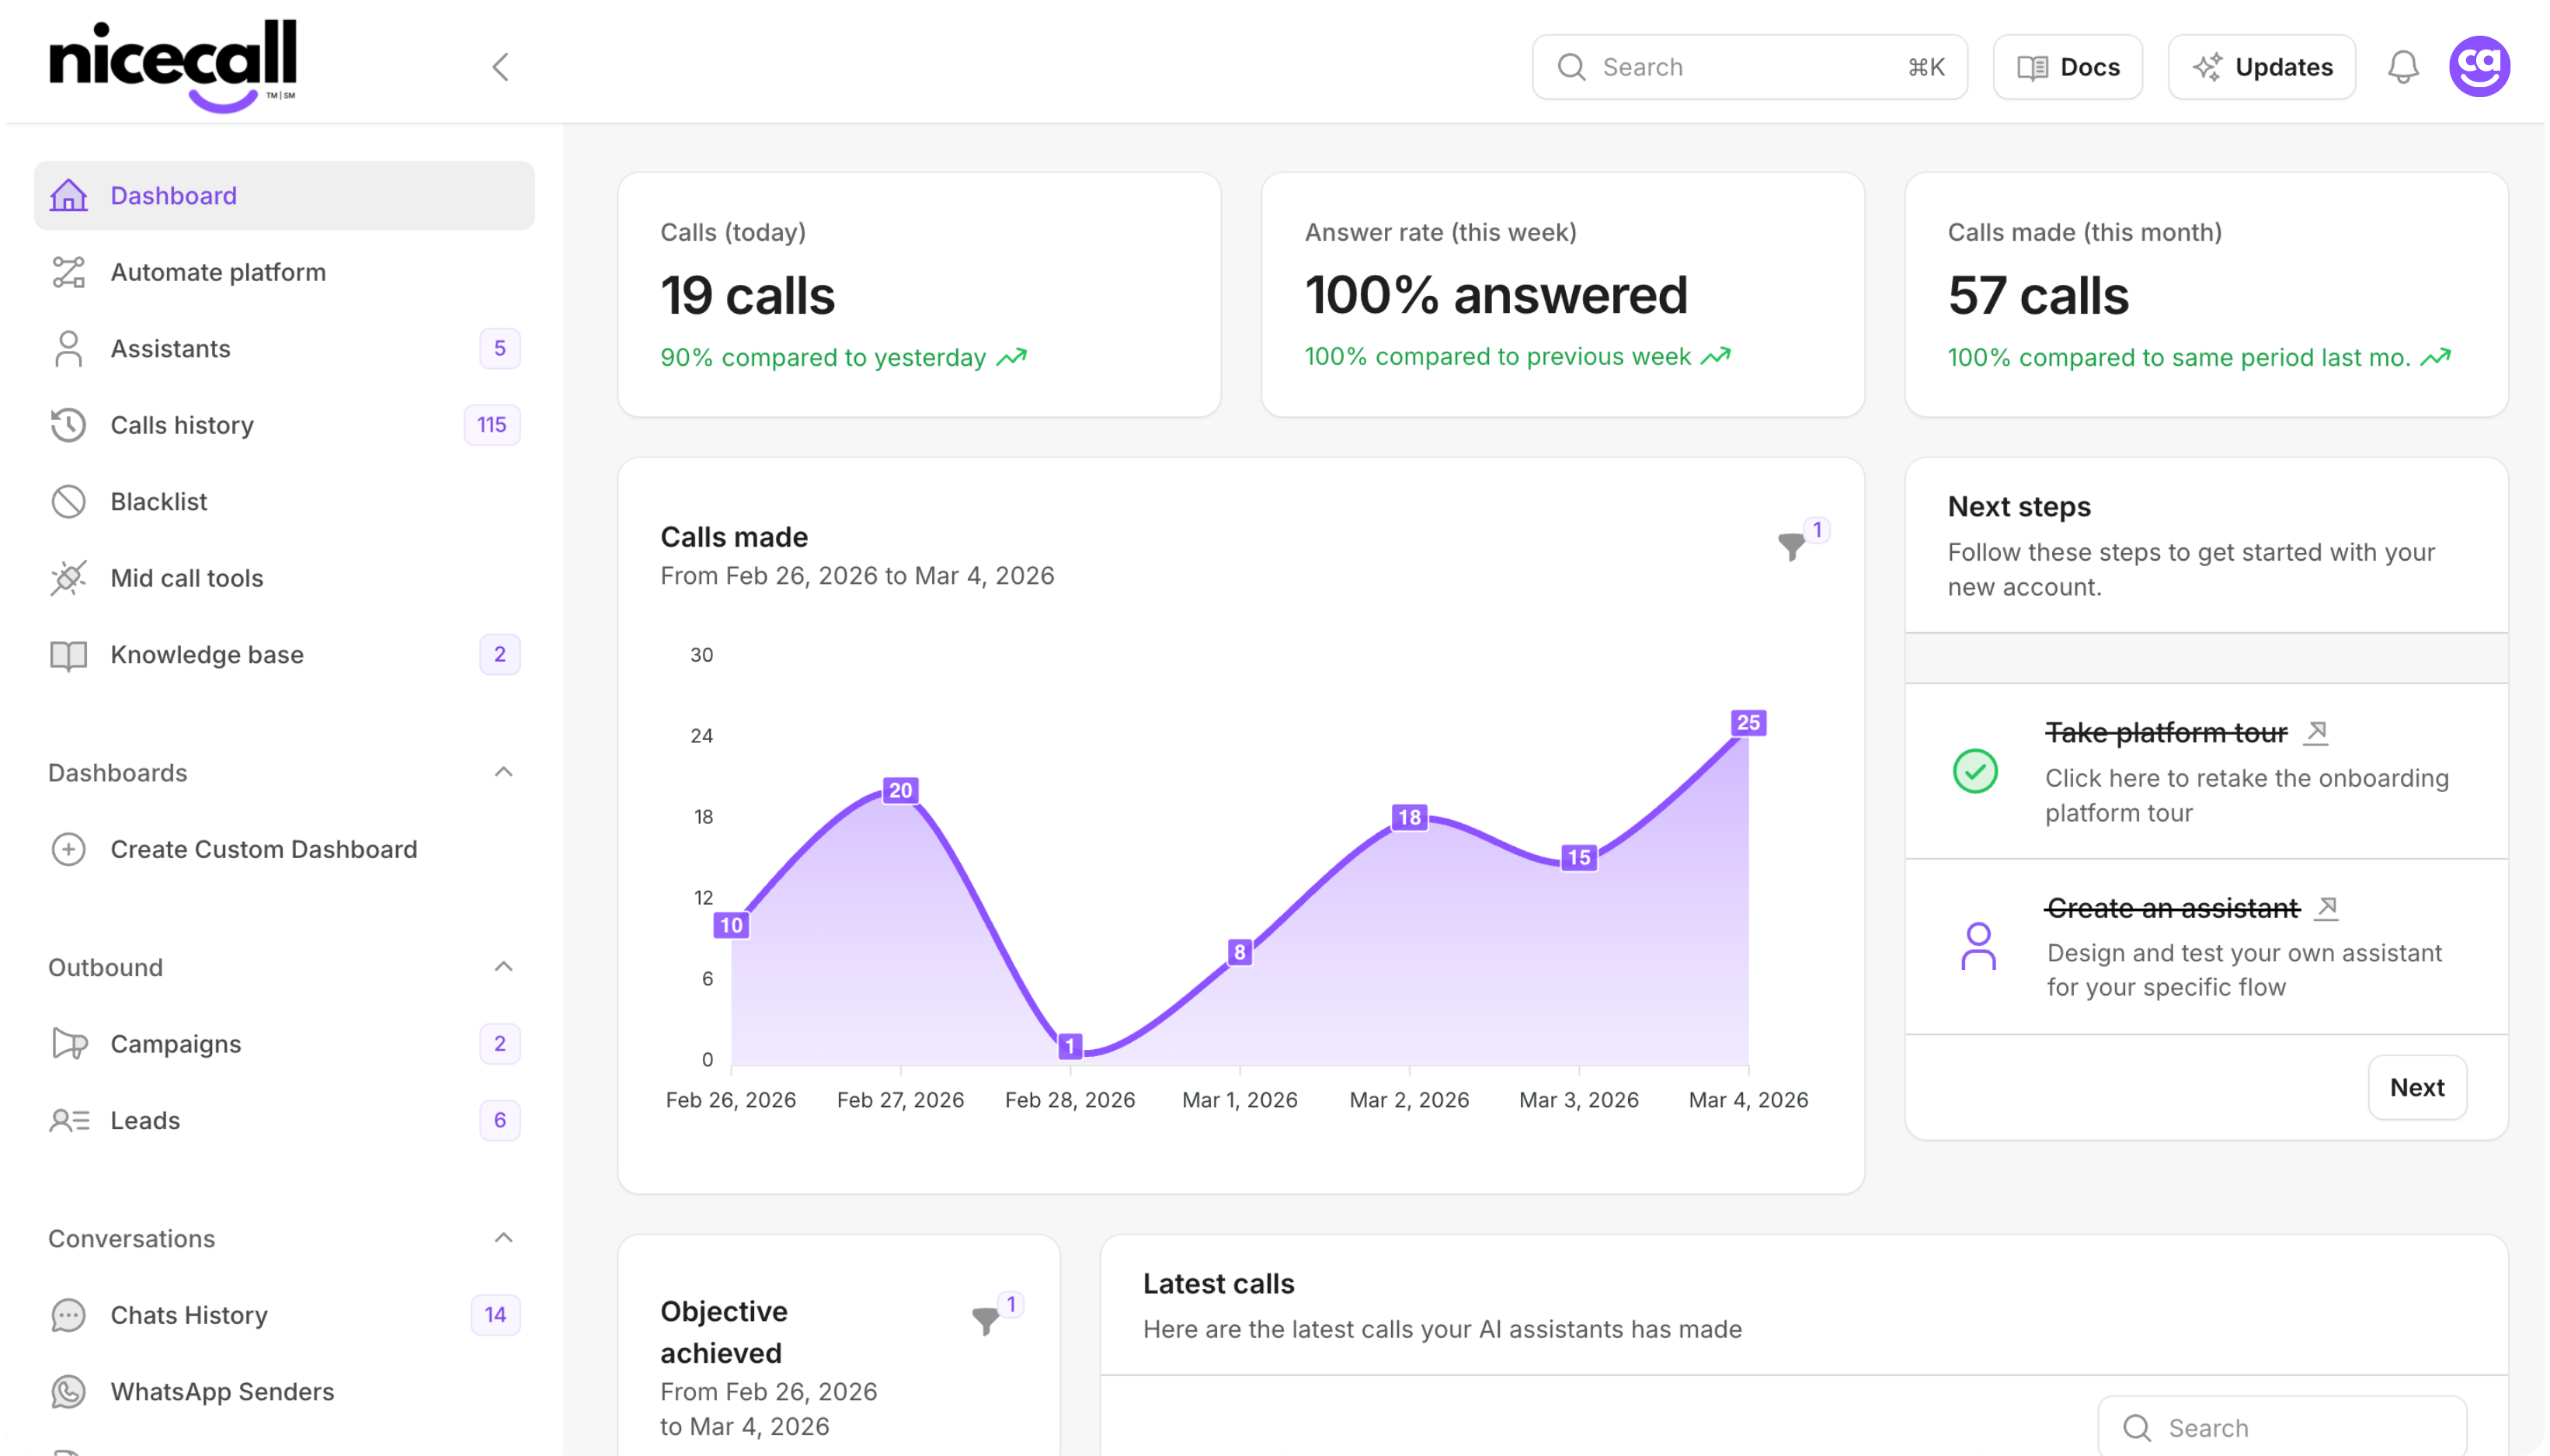This screenshot has width=2550, height=1456.
Task: Go to Knowledge base page
Action: pos(206,654)
